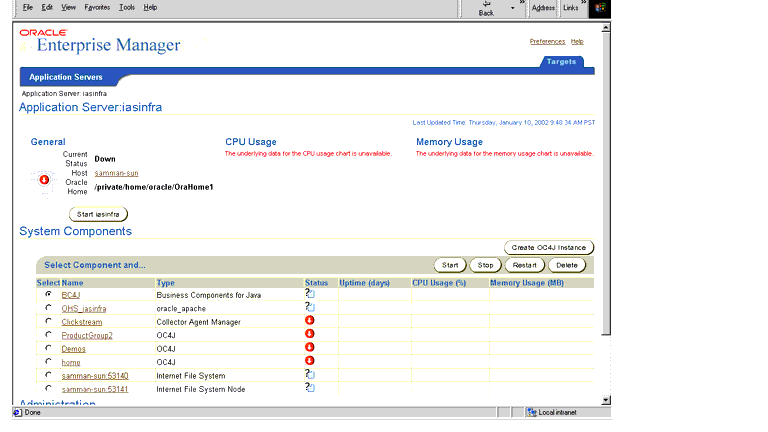Expand Links bar overflow chevron
Screen dimensions: 768x432
coord(584,2)
